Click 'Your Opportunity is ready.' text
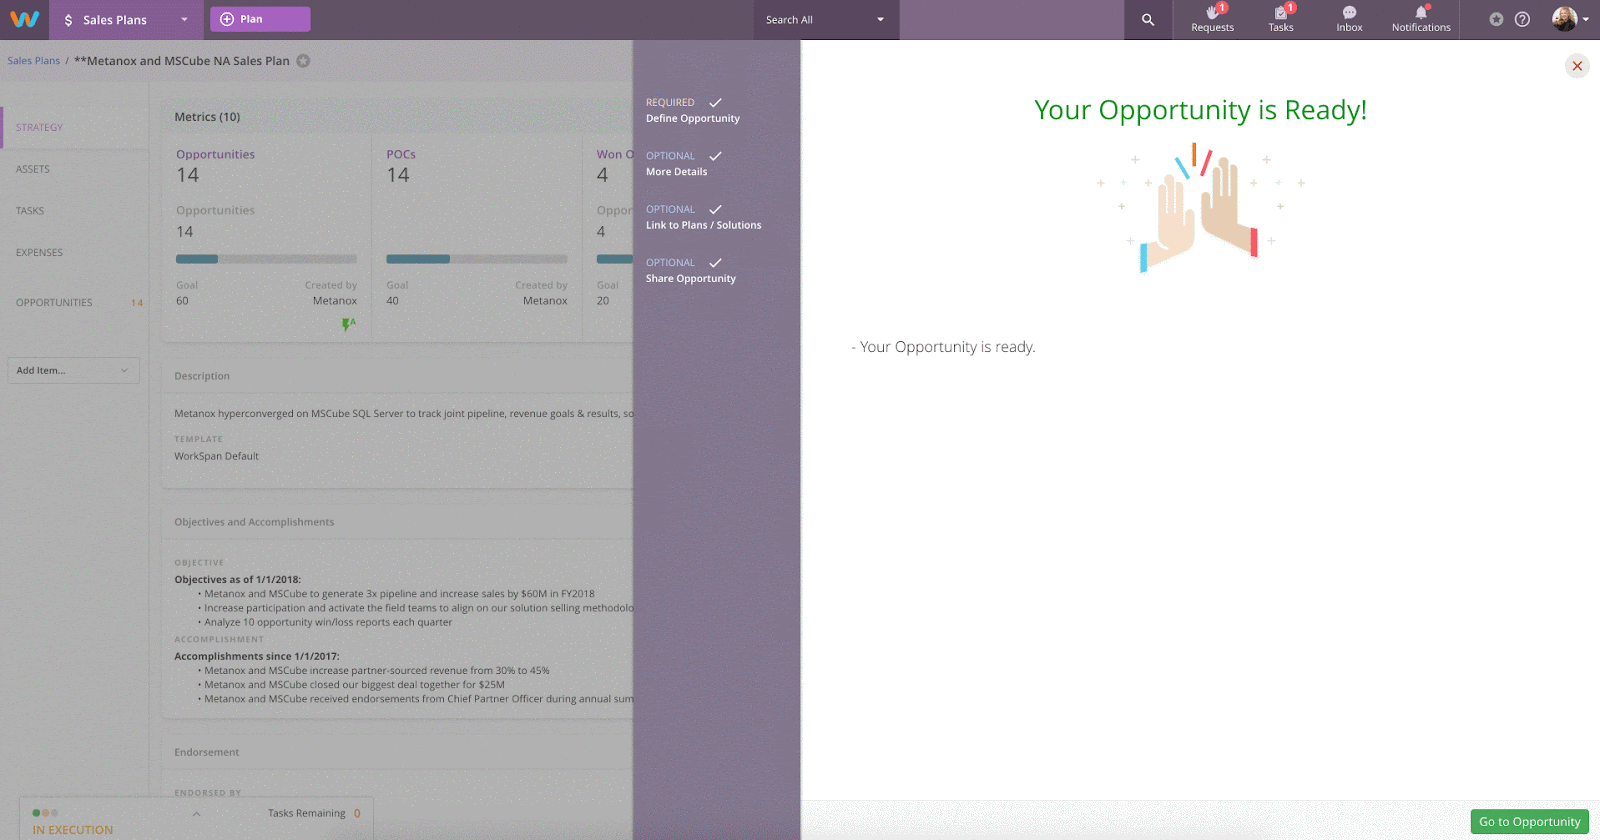Viewport: 1600px width, 840px height. pos(947,347)
